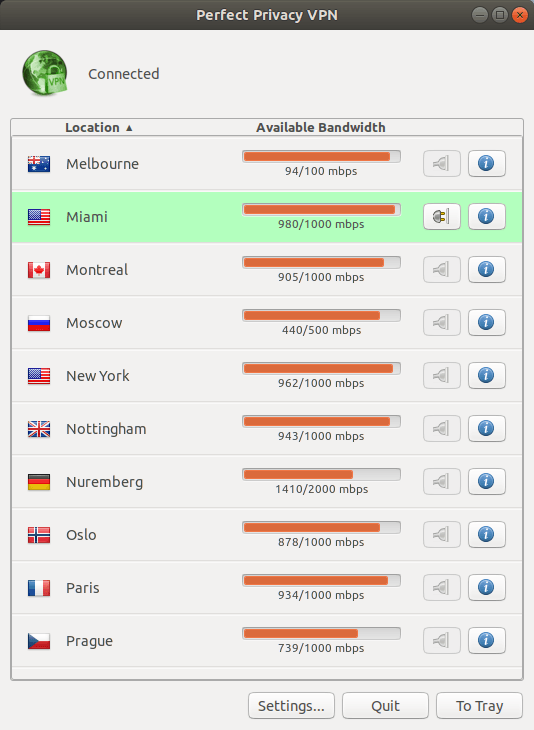
Task: Minimize the Perfect Privacy VPN window
Action: [x=480, y=15]
